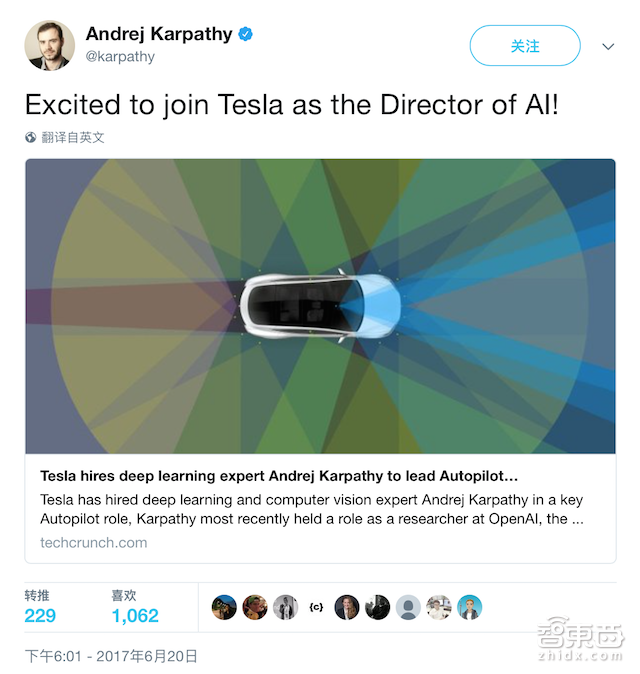
Task: Click the 关注 follow button
Action: pyautogui.click(x=525, y=46)
